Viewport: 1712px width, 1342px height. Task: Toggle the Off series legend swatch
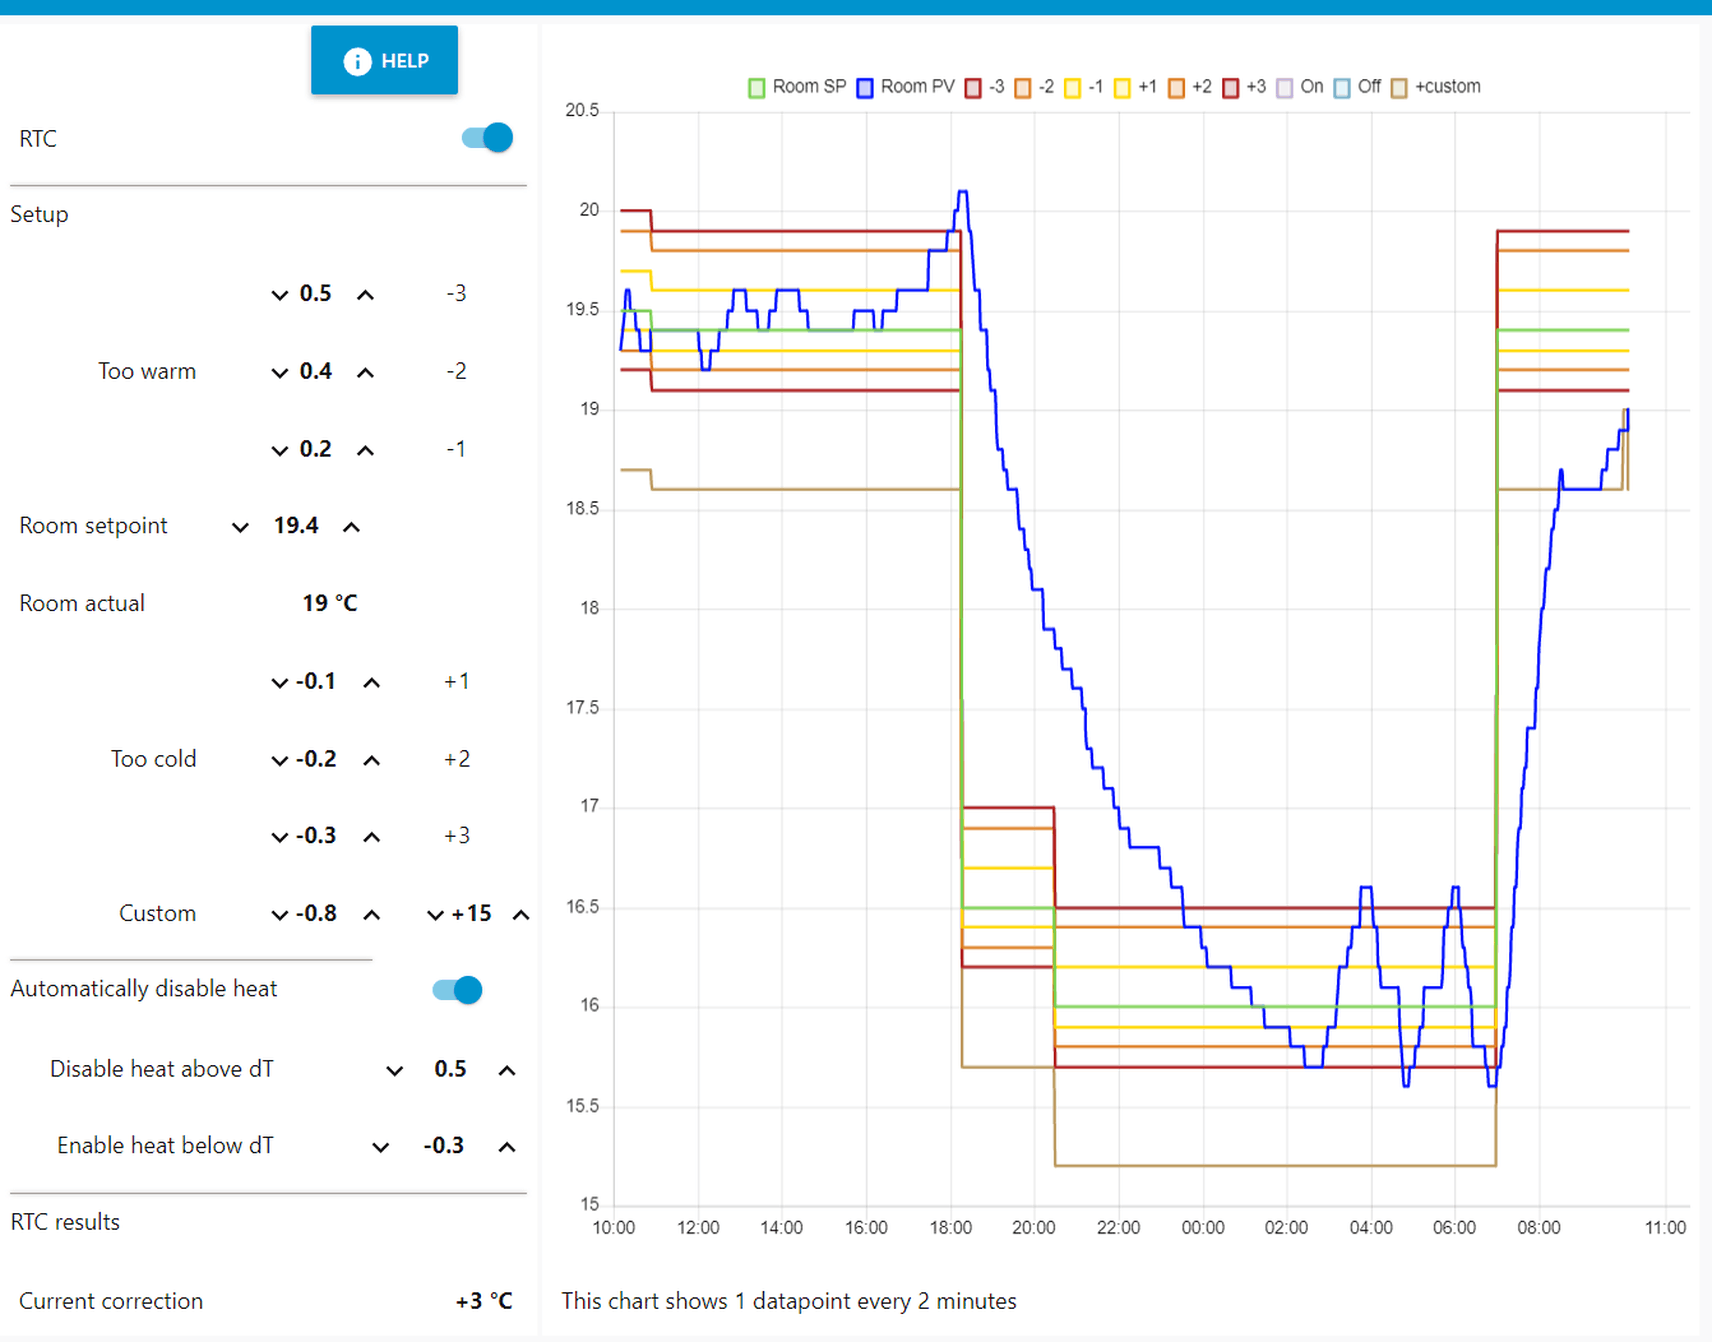(x=1342, y=88)
